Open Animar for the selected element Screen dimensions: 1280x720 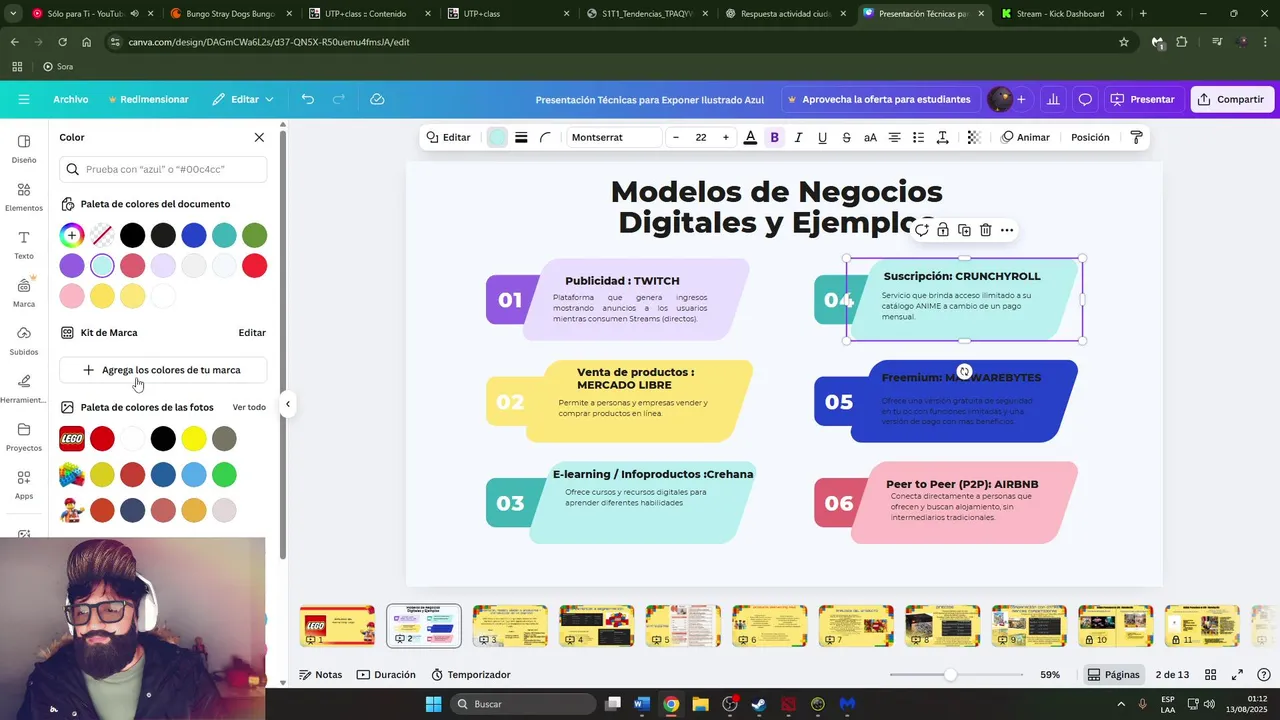[x=1025, y=137]
